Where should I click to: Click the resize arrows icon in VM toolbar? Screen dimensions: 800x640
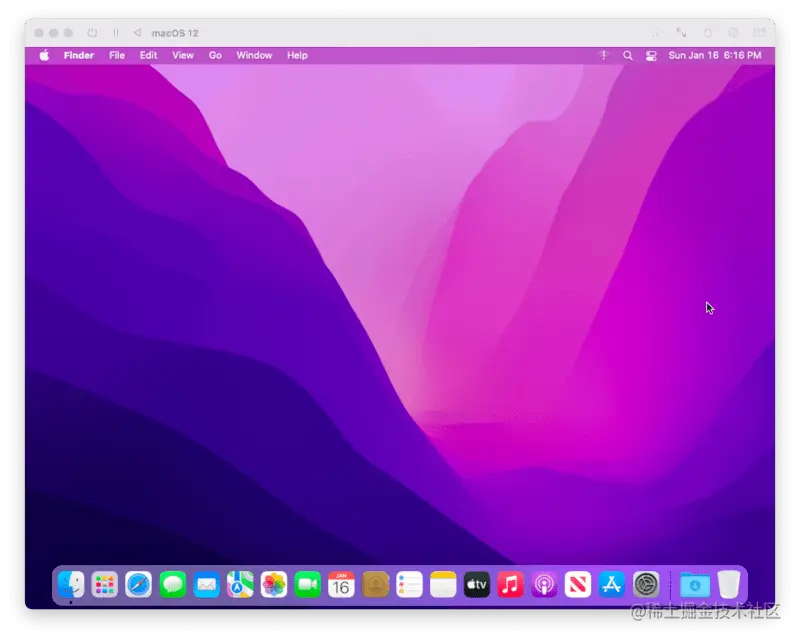click(681, 33)
